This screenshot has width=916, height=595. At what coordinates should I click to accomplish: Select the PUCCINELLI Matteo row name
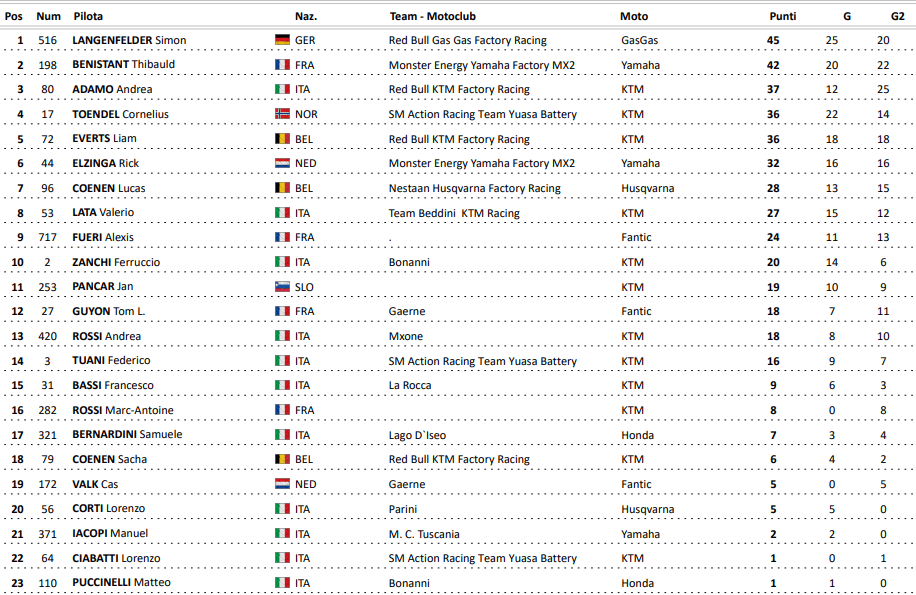[x=121, y=583]
